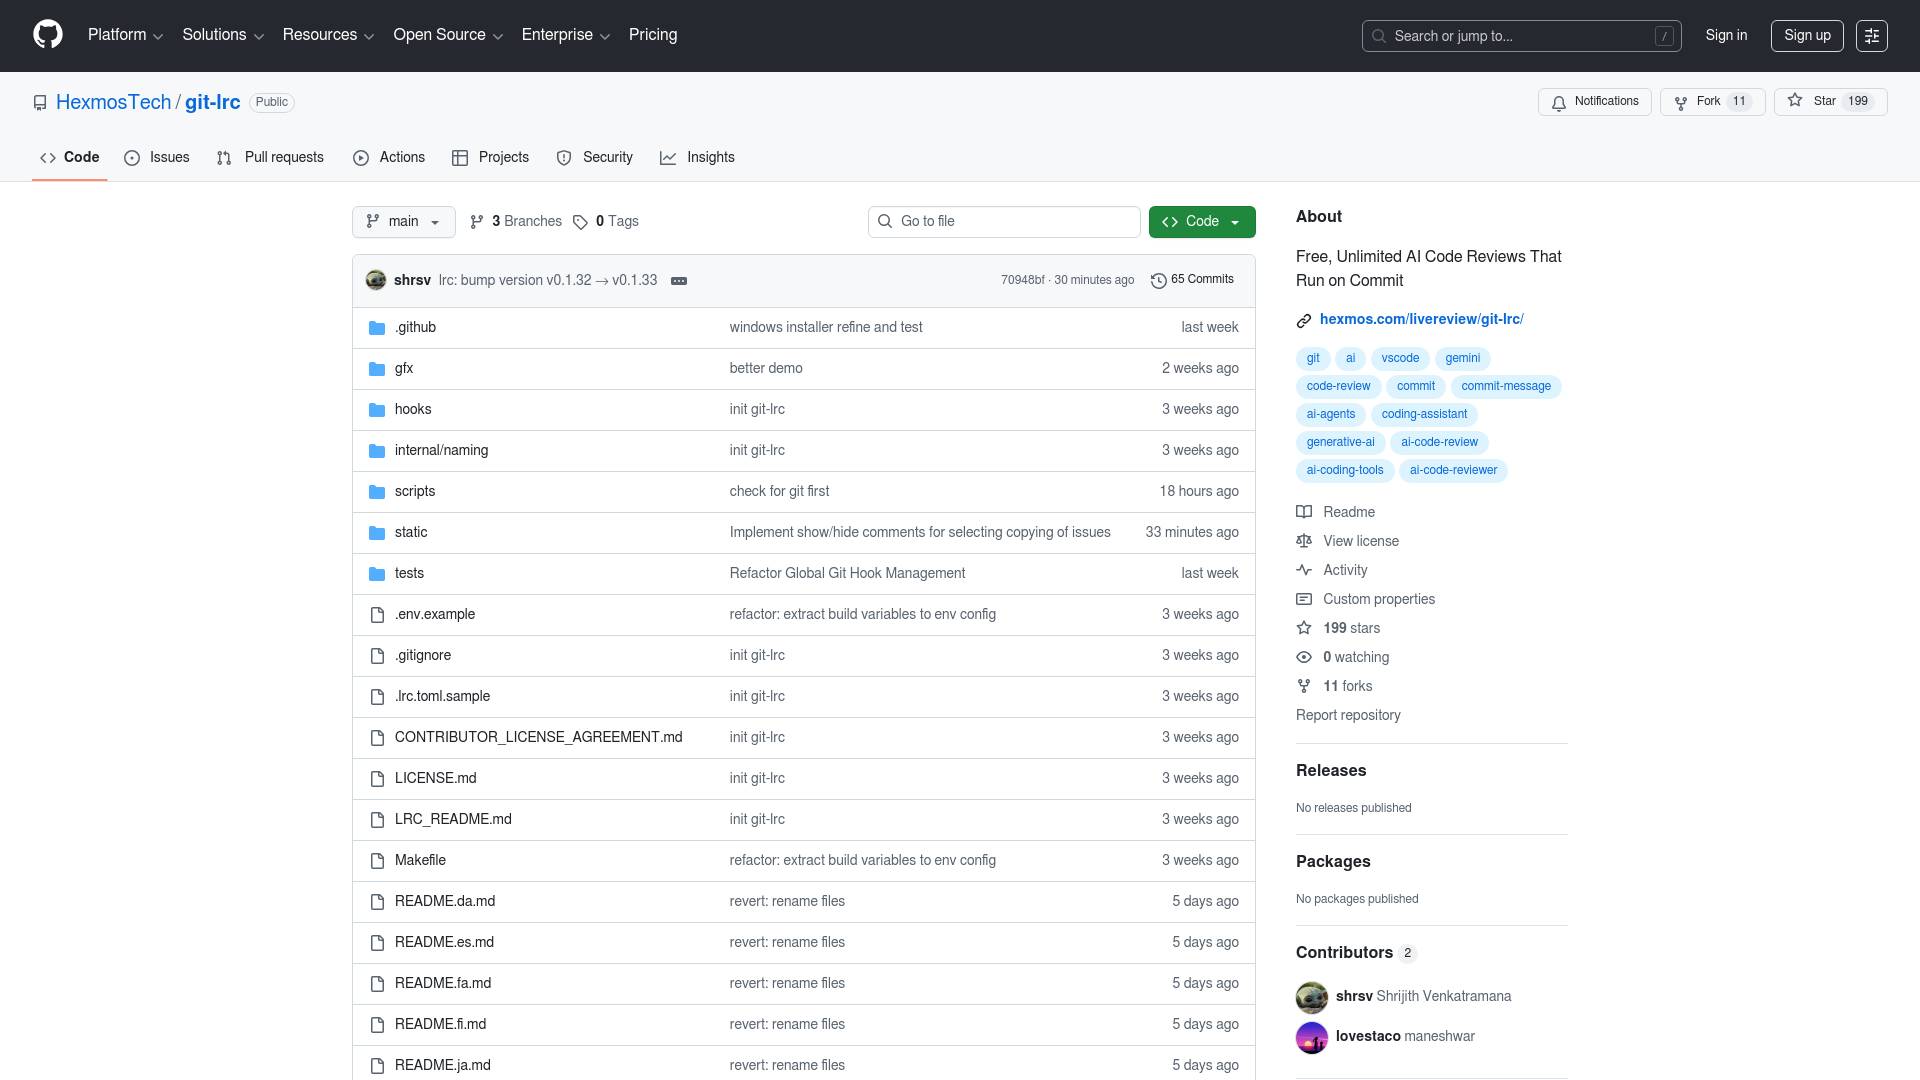Click the hooks folder icon
The width and height of the screenshot is (1920, 1080).
[377, 410]
